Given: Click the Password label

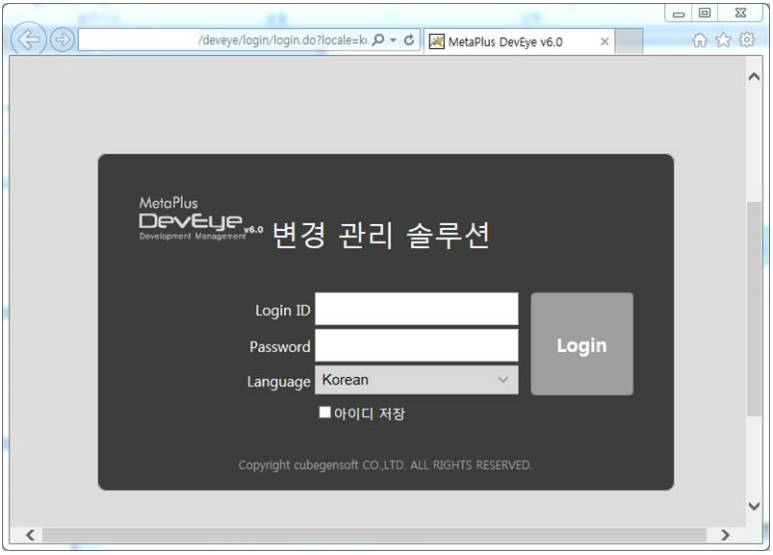Looking at the screenshot, I should (x=280, y=347).
